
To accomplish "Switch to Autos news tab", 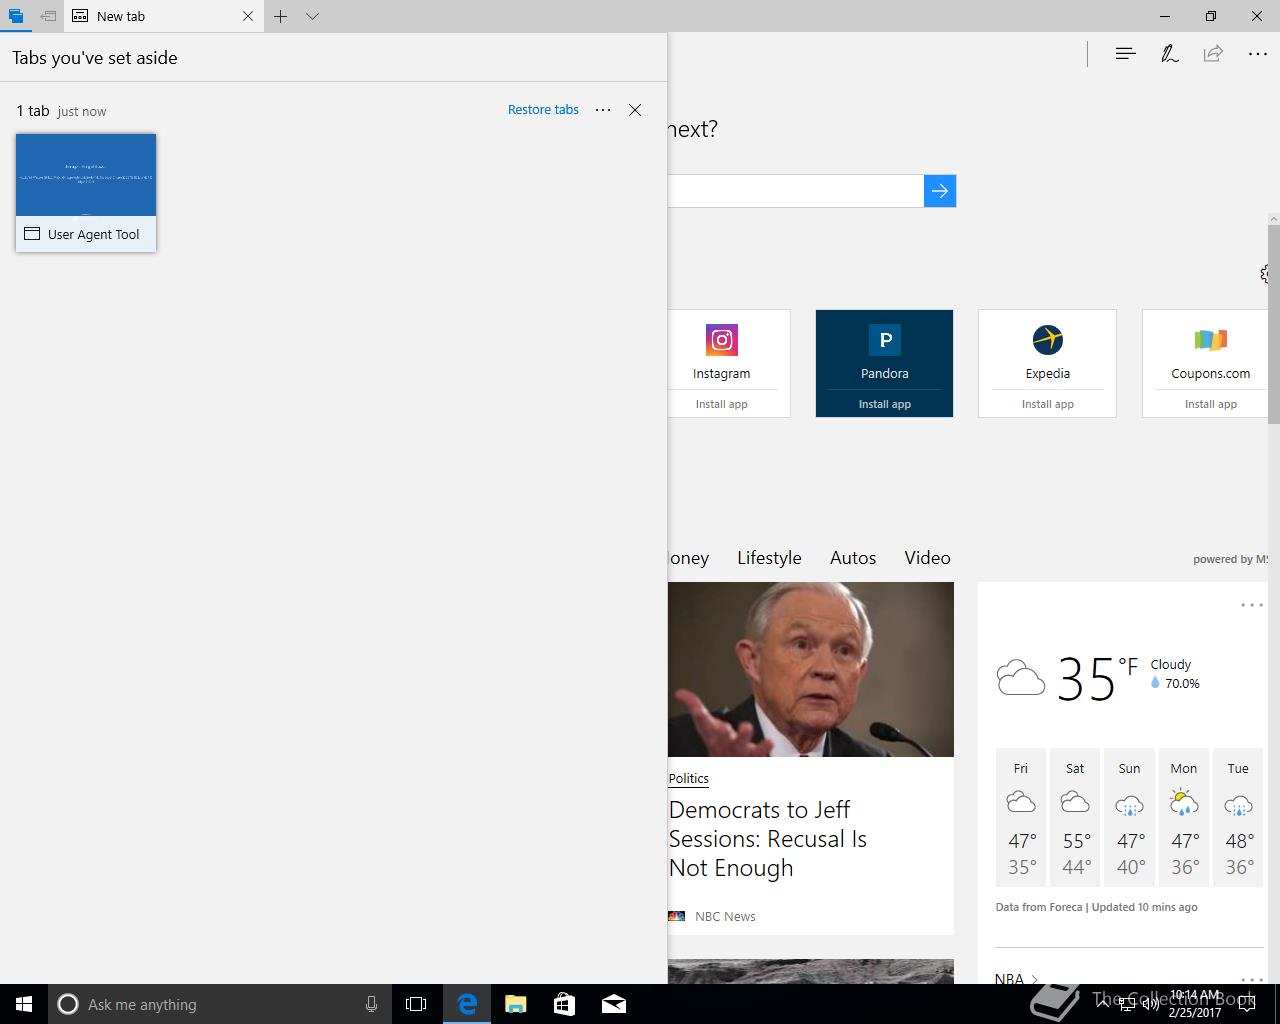I will pos(853,558).
